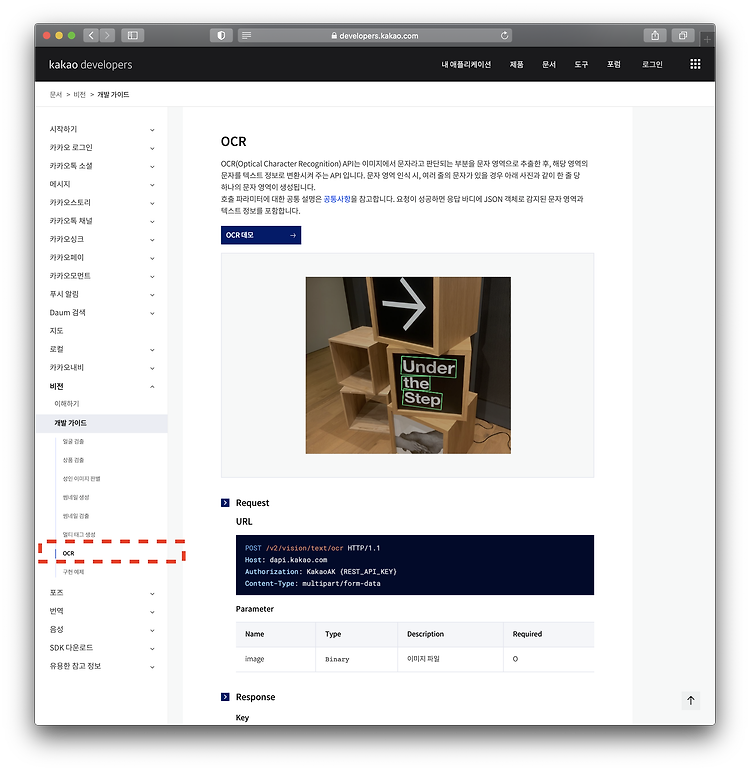Expand the 번역 section chevron
750x771 pixels.
click(x=152, y=612)
